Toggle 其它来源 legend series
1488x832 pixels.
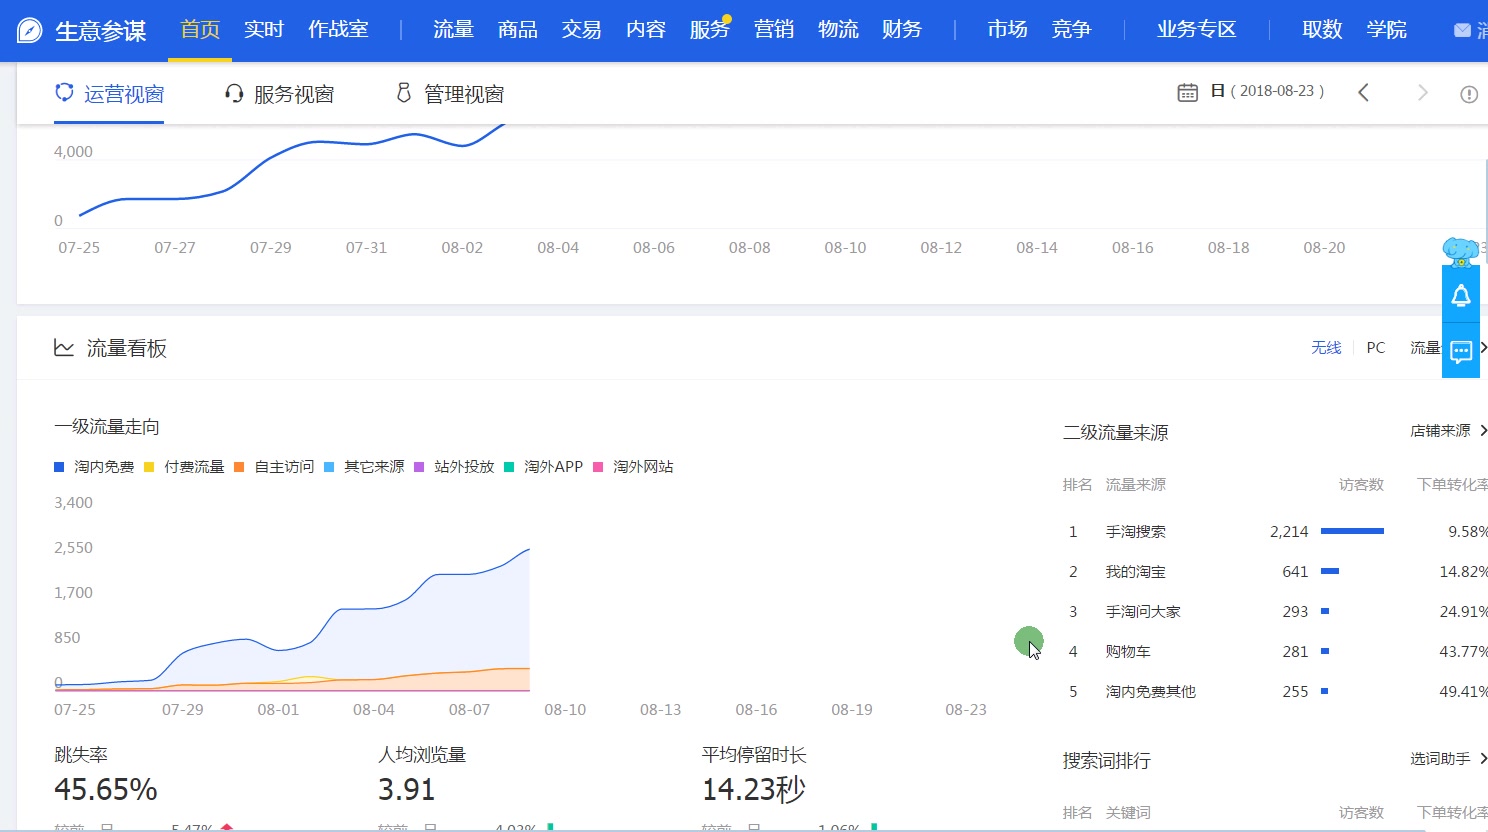pos(364,467)
